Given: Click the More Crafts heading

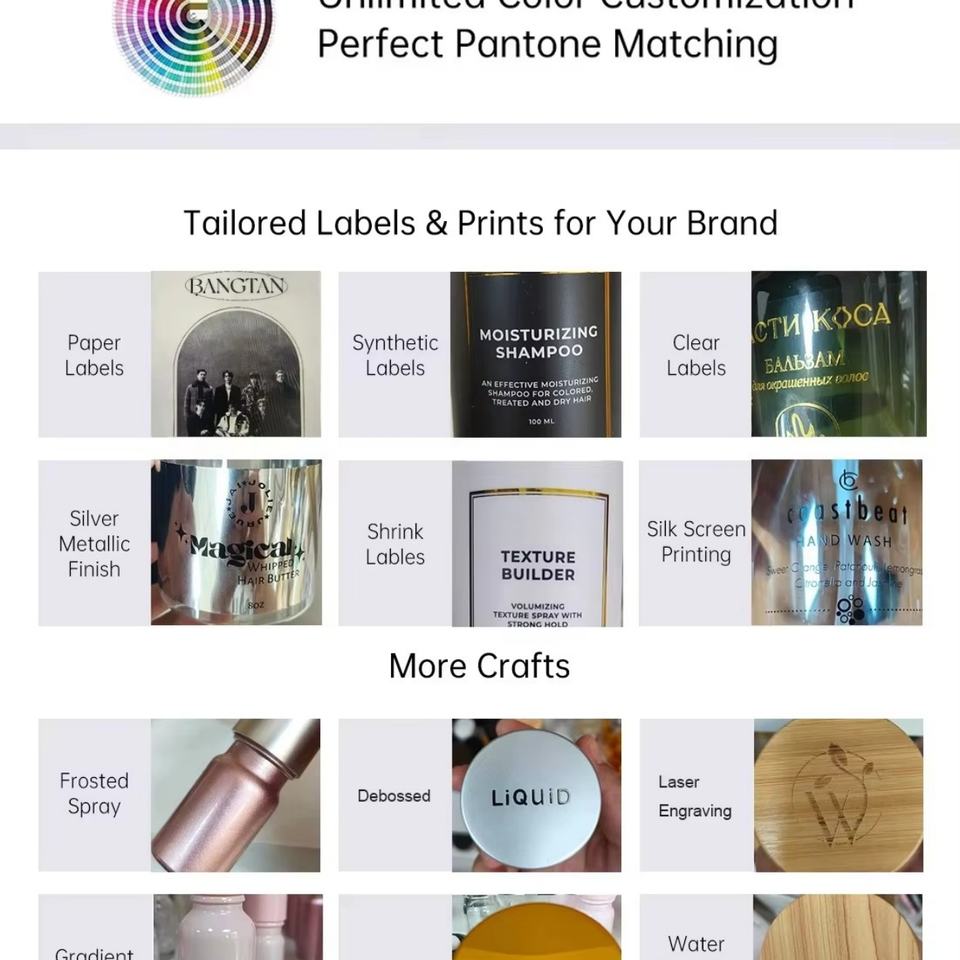Looking at the screenshot, I should click(x=479, y=666).
